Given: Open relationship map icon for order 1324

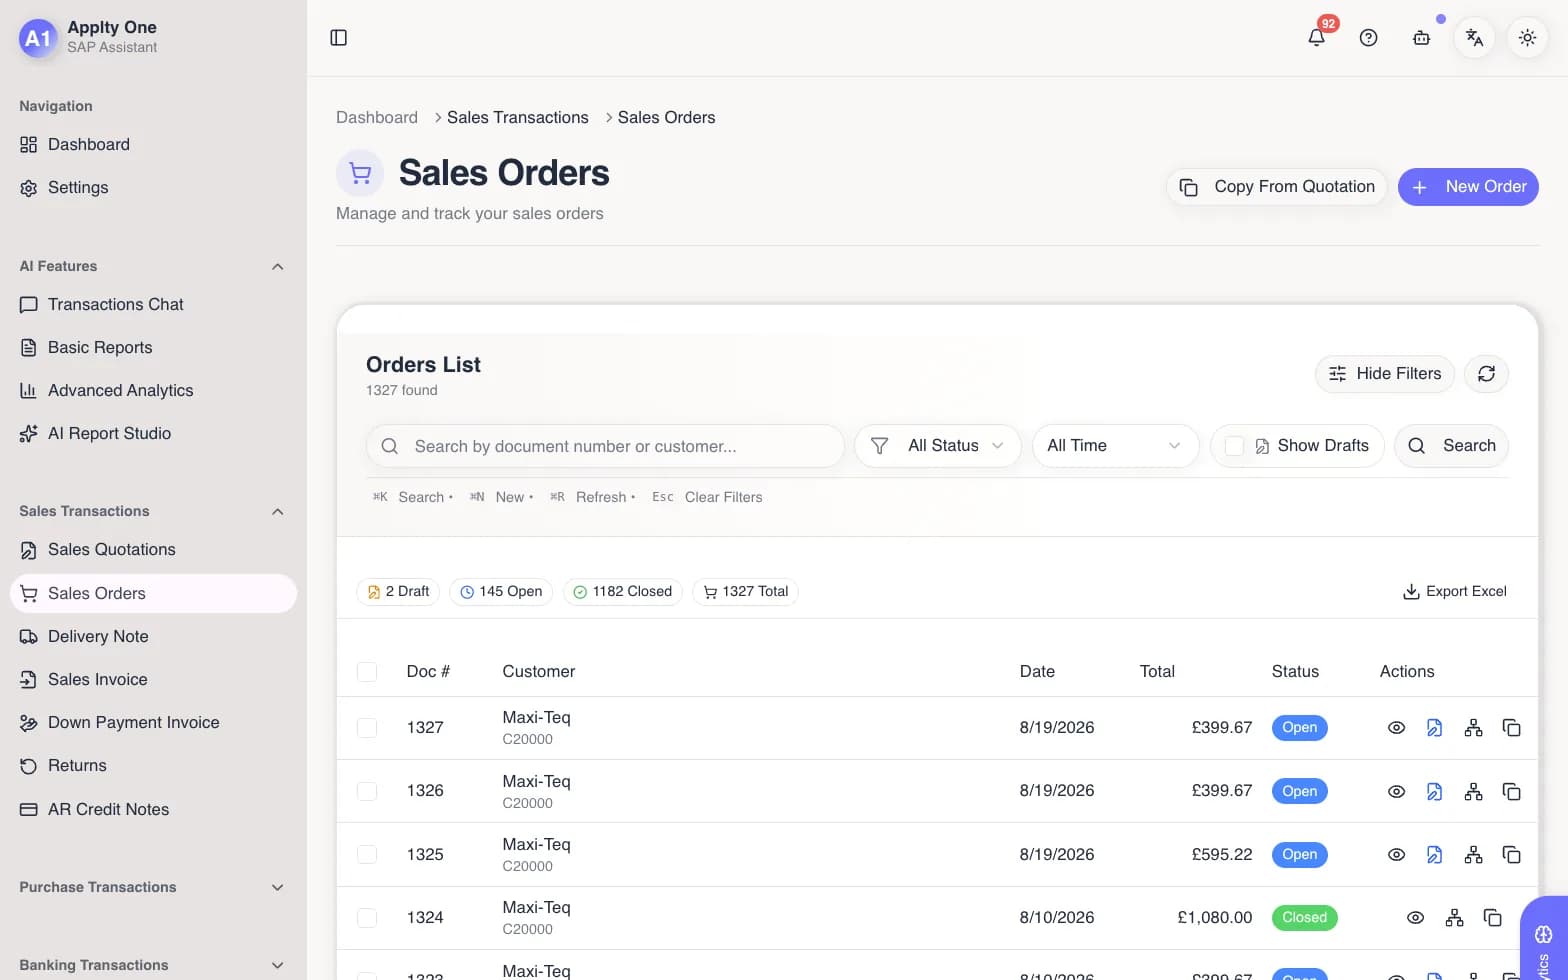Looking at the screenshot, I should tap(1454, 918).
